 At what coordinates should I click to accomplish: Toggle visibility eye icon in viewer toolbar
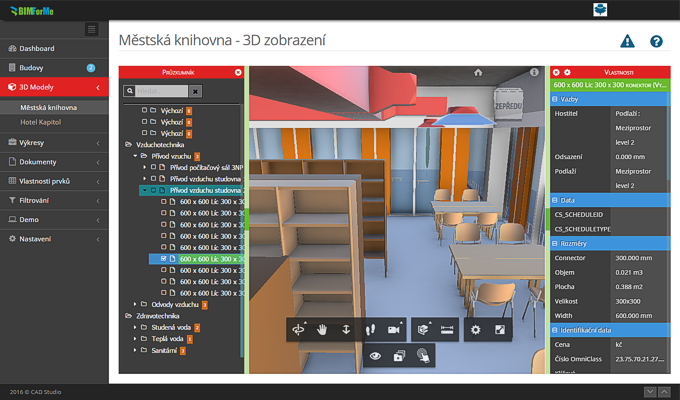(376, 355)
